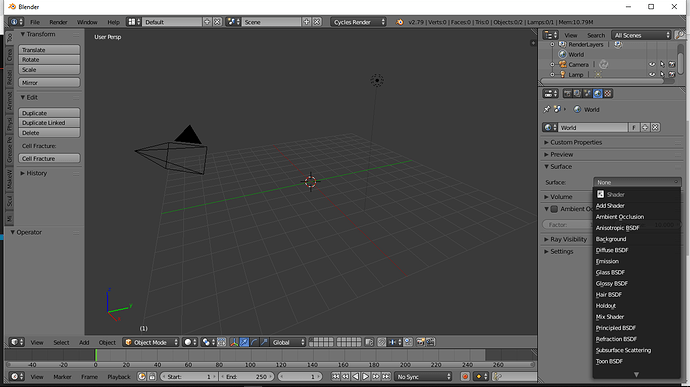
Task: Toggle Camera renderability in outliner
Action: (x=672, y=64)
